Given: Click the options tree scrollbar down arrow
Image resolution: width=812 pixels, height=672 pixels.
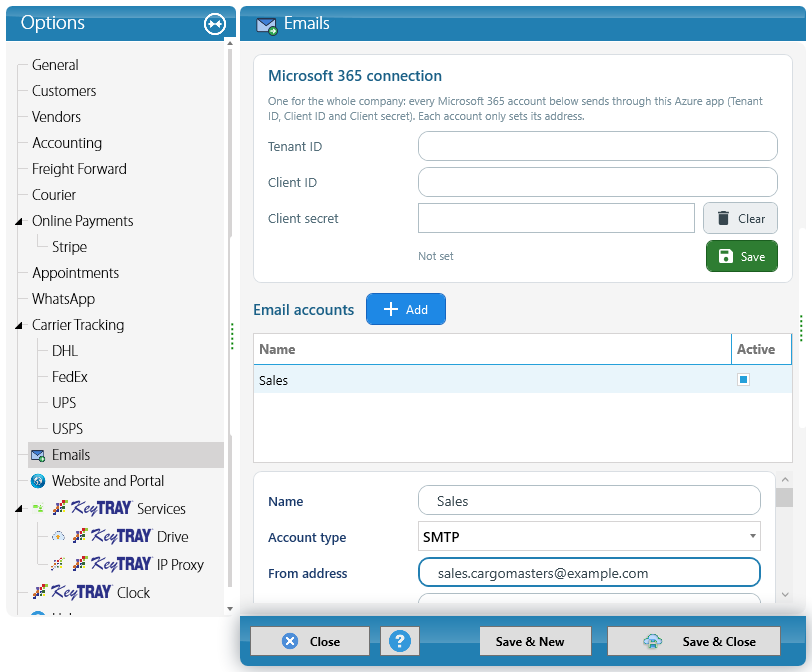Looking at the screenshot, I should pyautogui.click(x=230, y=609).
